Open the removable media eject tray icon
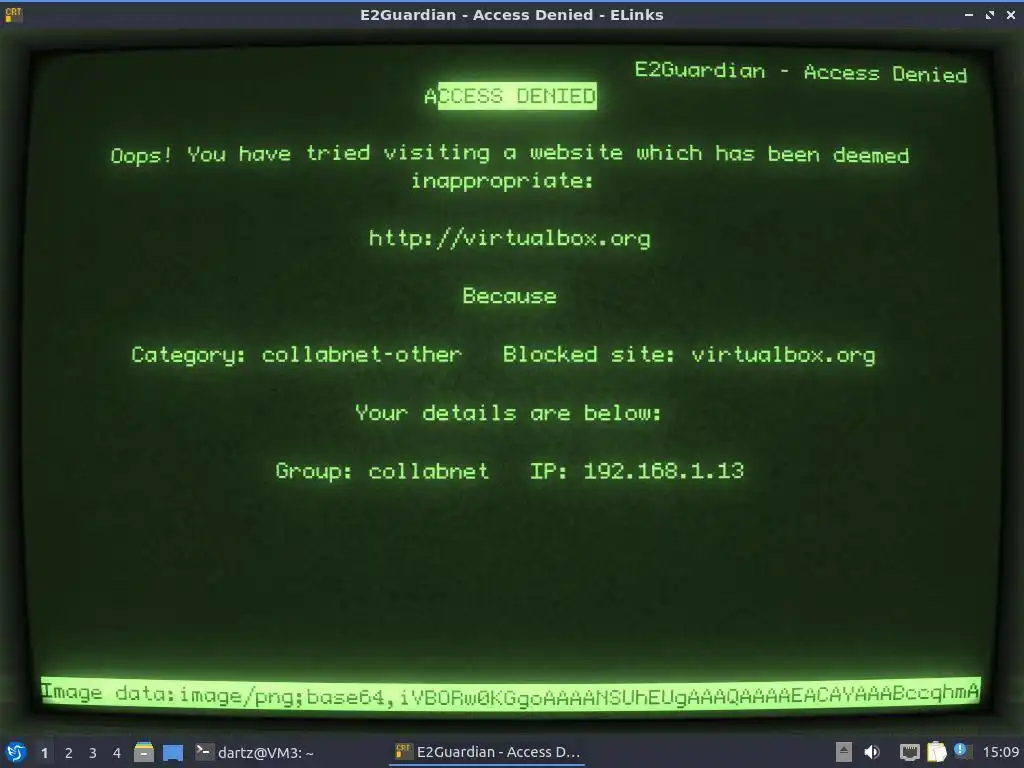Image resolution: width=1024 pixels, height=768 pixels. [844, 752]
